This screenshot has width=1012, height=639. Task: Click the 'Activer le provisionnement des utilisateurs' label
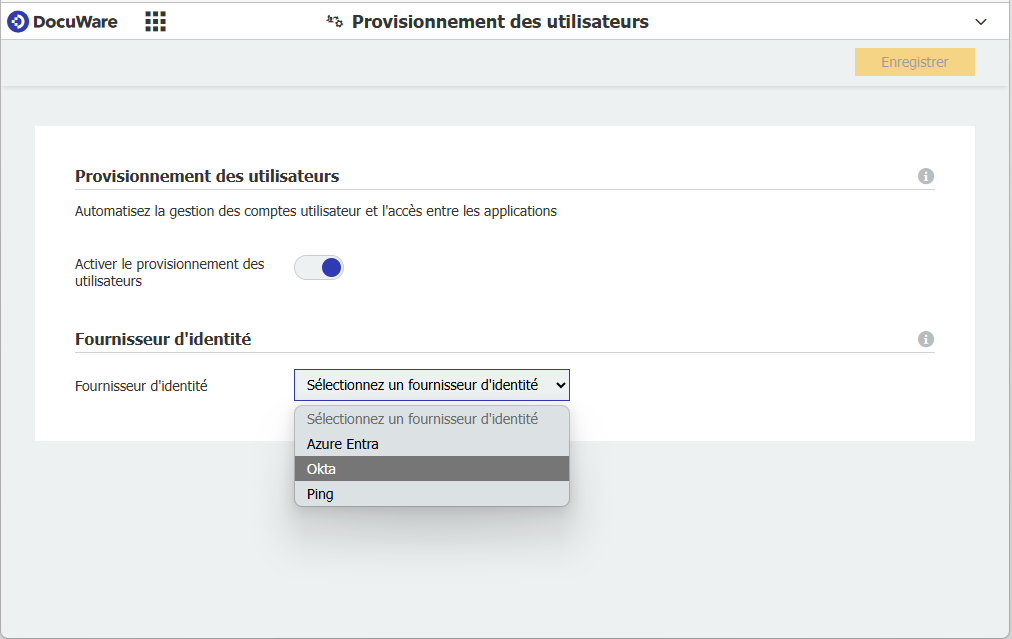[170, 272]
